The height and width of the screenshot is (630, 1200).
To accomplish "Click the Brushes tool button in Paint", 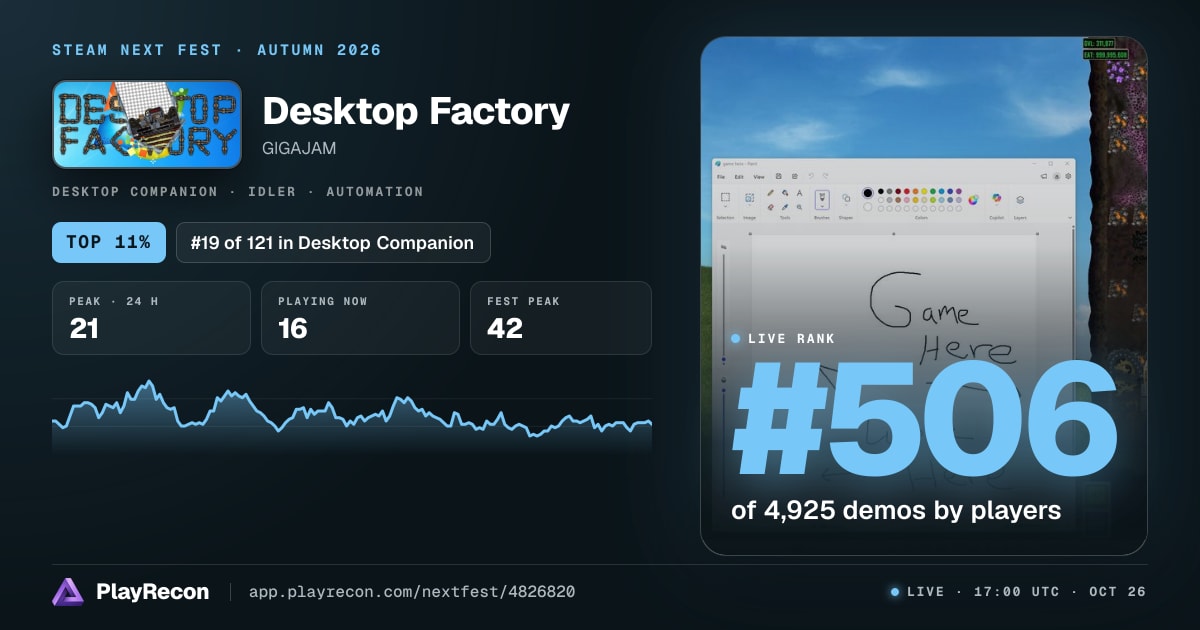I will pyautogui.click(x=822, y=198).
